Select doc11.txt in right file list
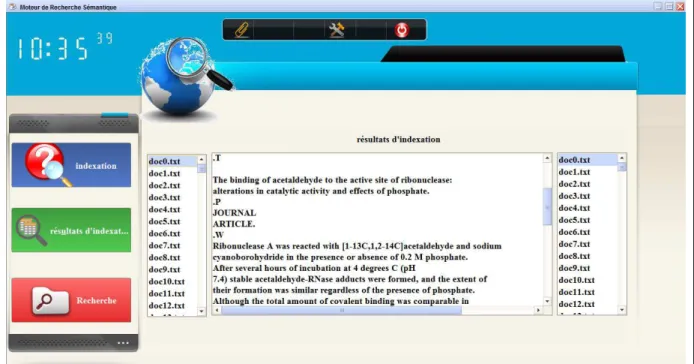Image resolution: width=694 pixels, height=364 pixels. tap(587, 292)
